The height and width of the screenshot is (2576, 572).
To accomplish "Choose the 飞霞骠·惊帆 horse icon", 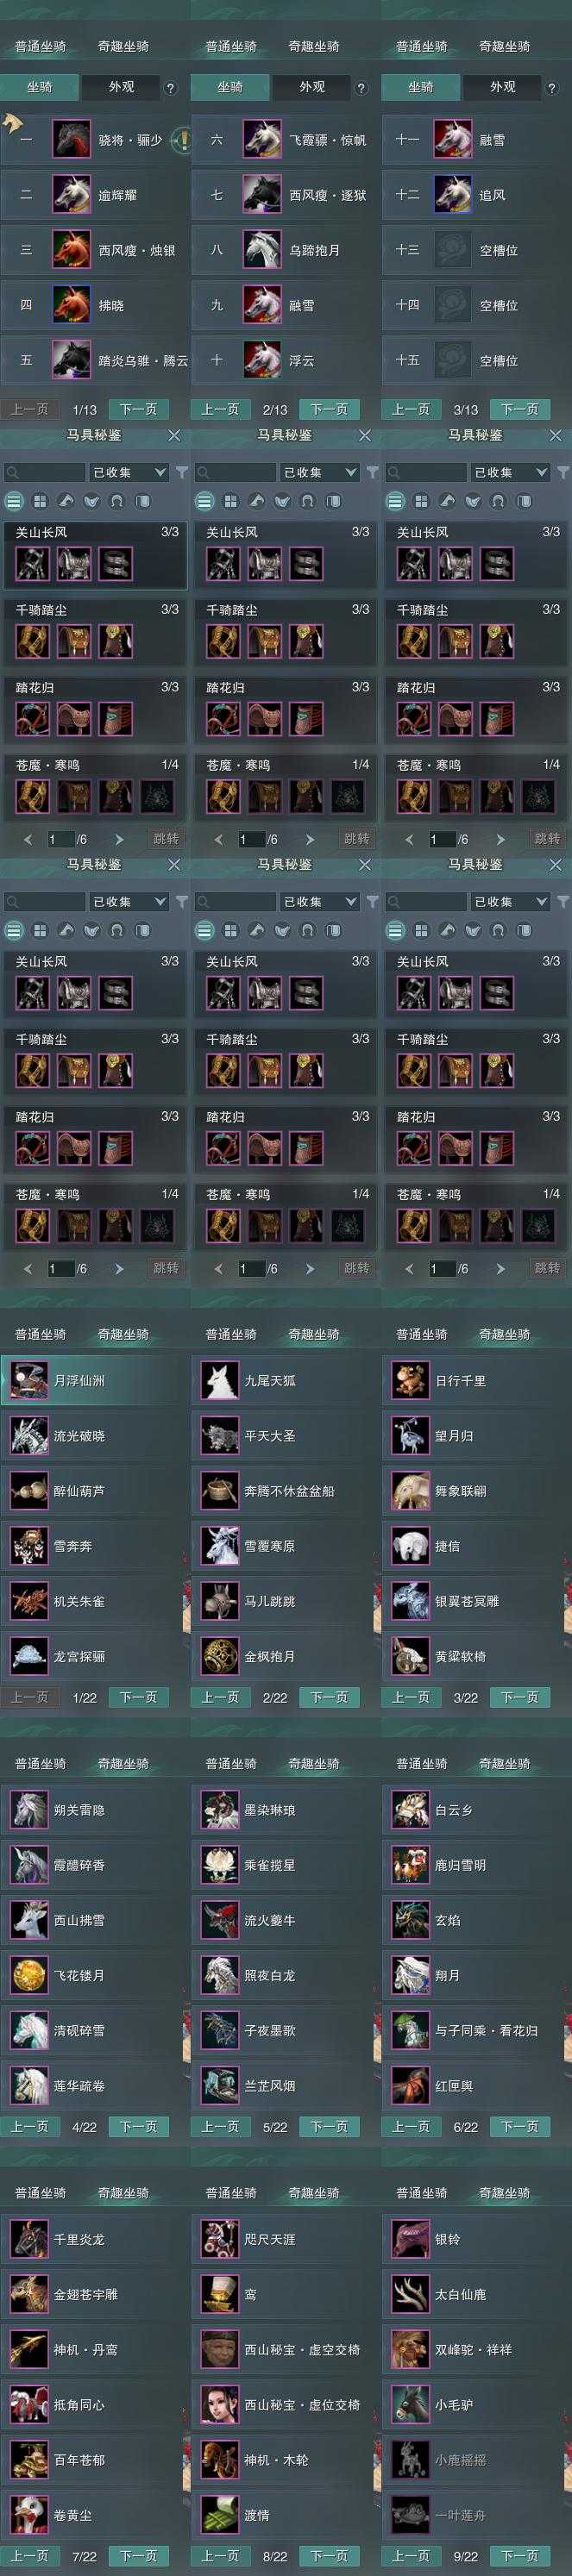I will pyautogui.click(x=262, y=140).
